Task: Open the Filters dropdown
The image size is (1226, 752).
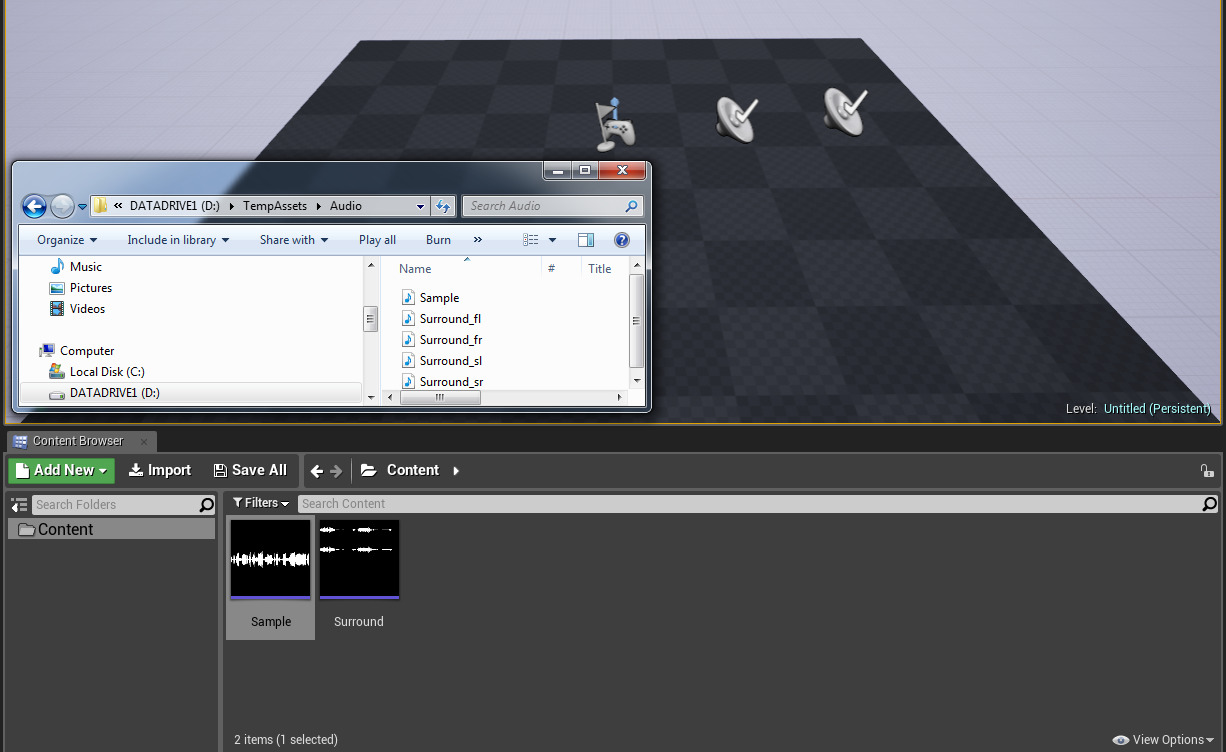Action: [x=261, y=503]
